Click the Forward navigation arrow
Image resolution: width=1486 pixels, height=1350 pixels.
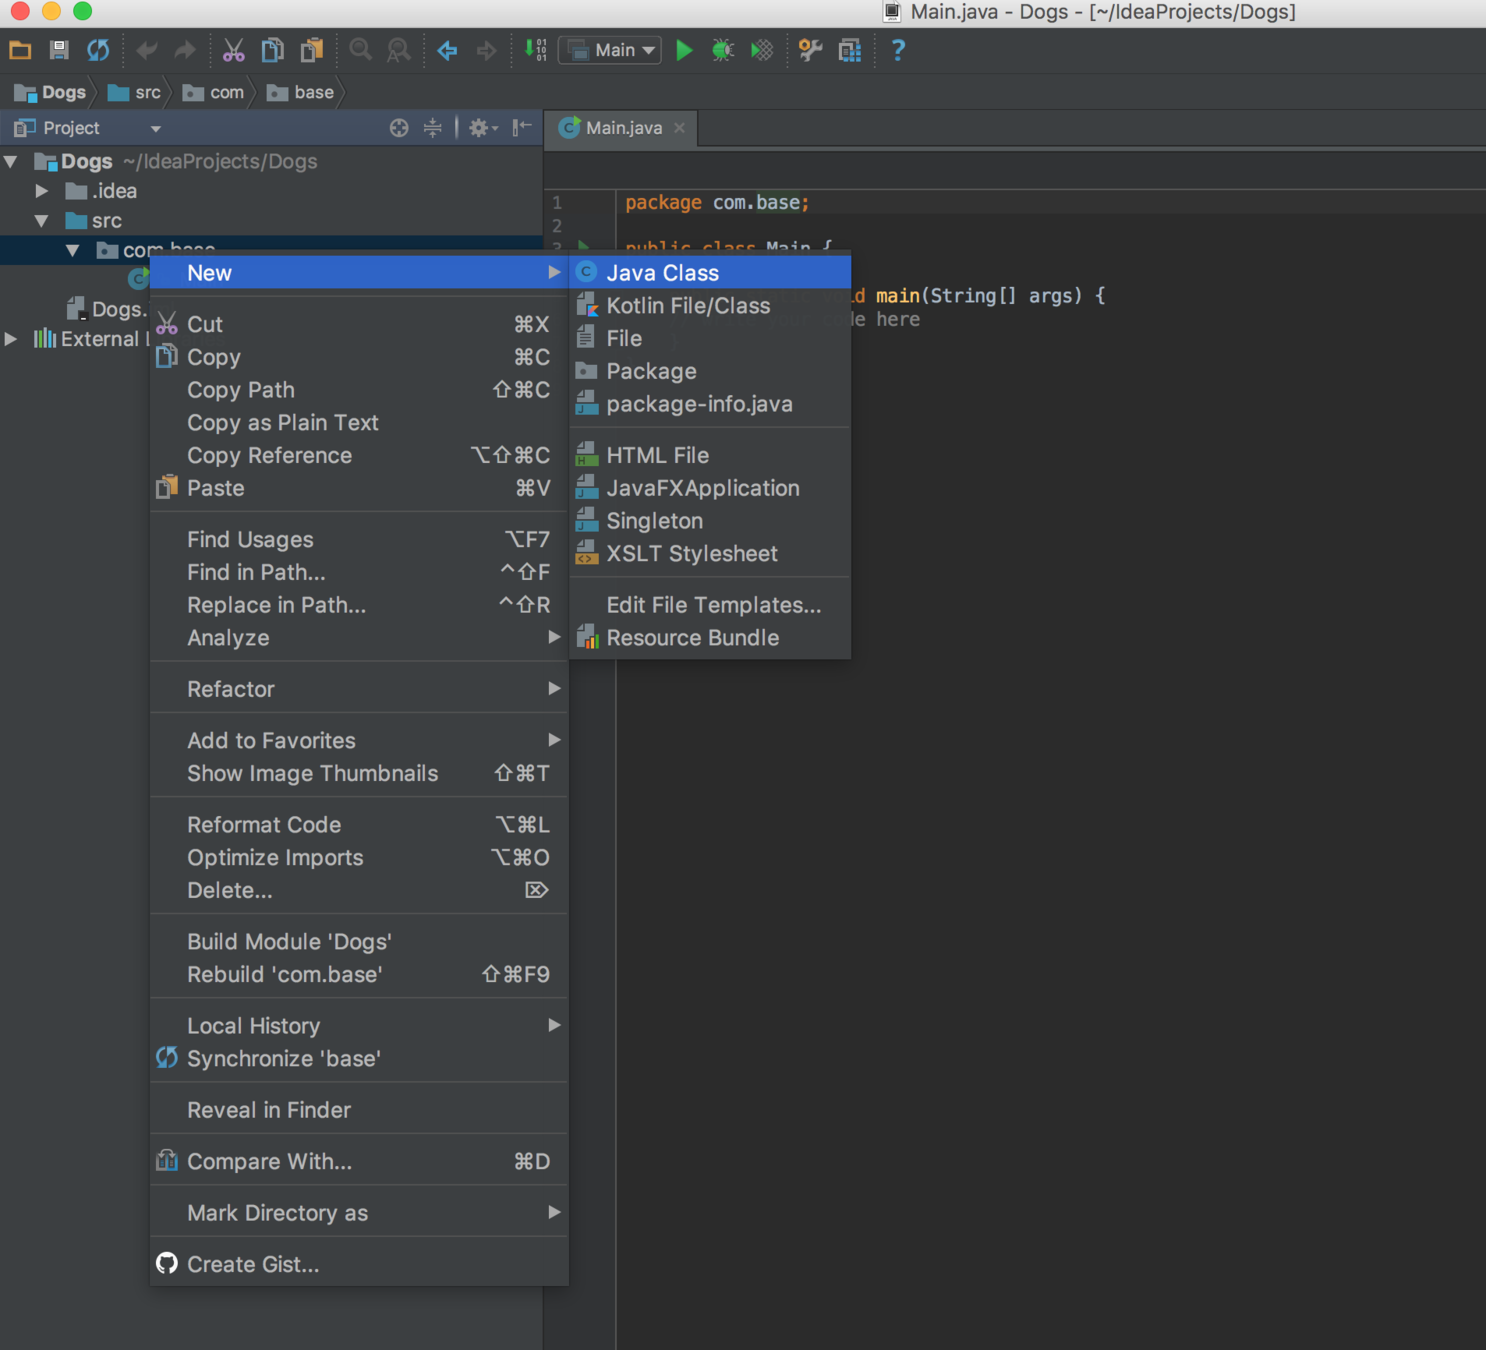coord(486,50)
